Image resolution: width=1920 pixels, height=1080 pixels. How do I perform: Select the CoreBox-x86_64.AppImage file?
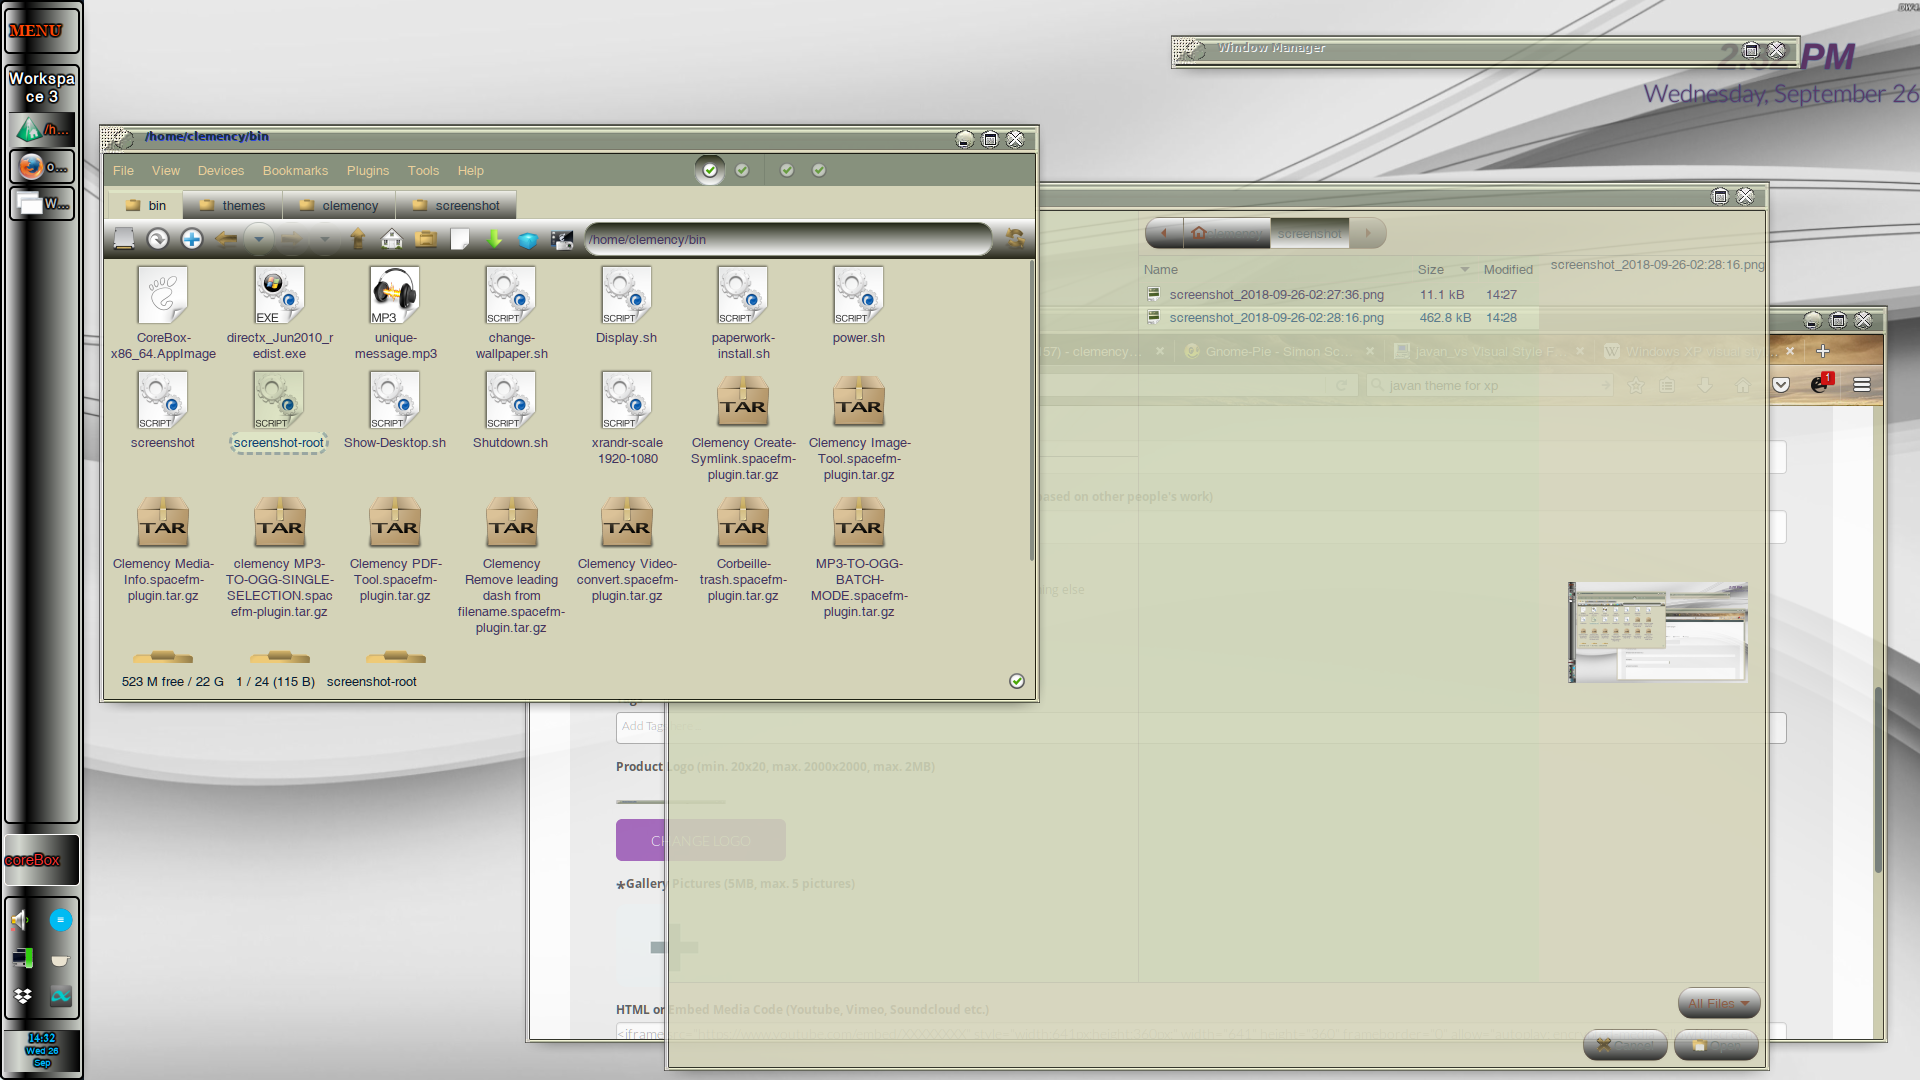click(163, 313)
